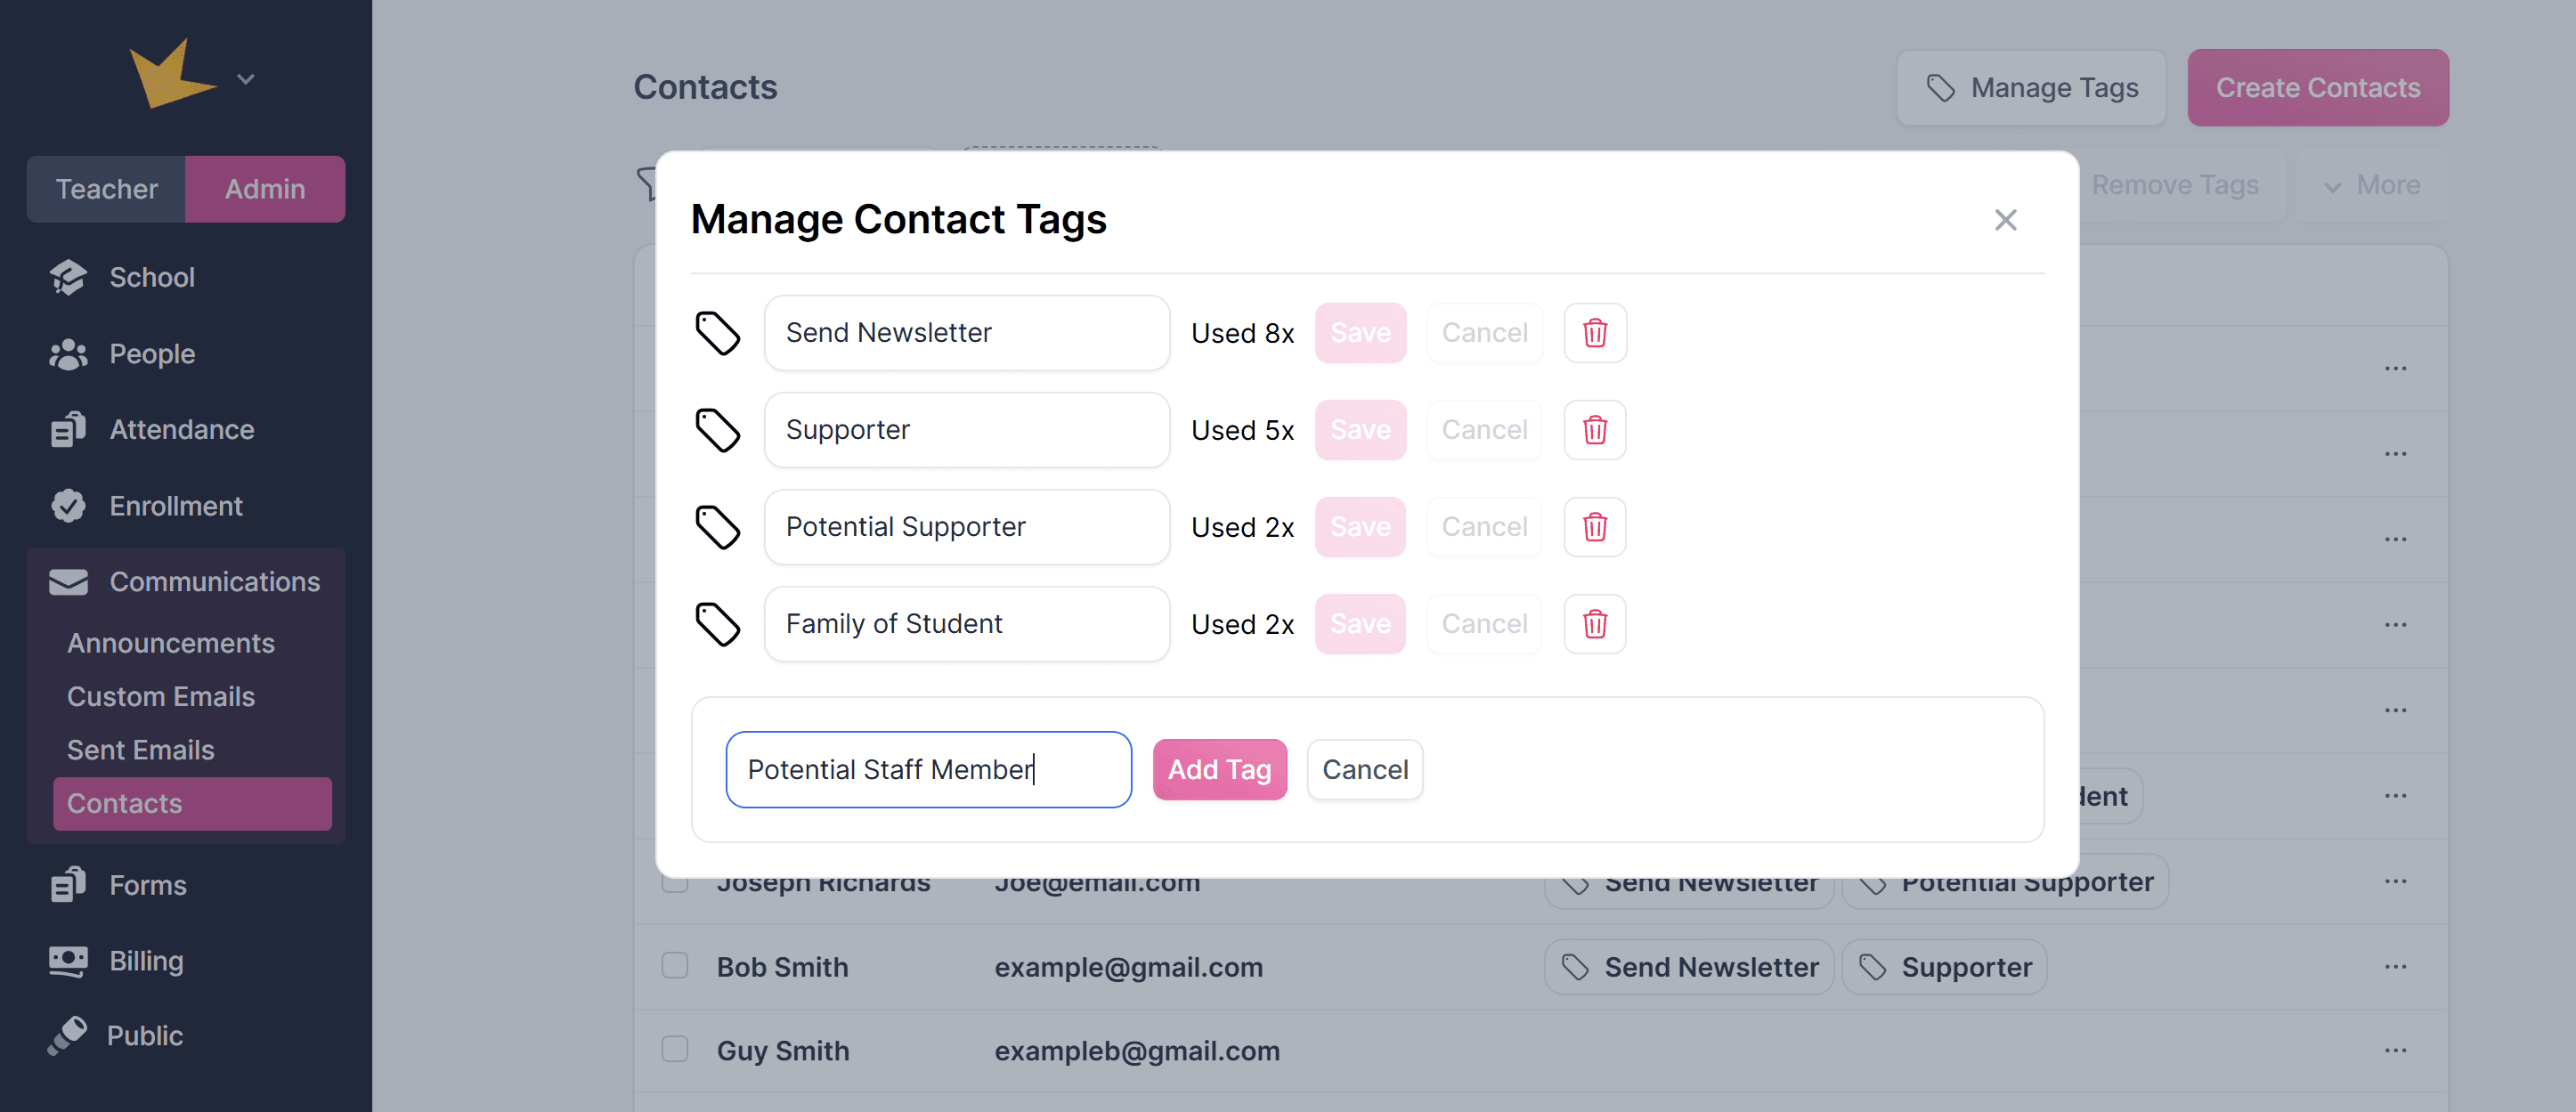Tick the Guy Smith checkbox
The height and width of the screenshot is (1112, 2576).
tap(675, 1049)
